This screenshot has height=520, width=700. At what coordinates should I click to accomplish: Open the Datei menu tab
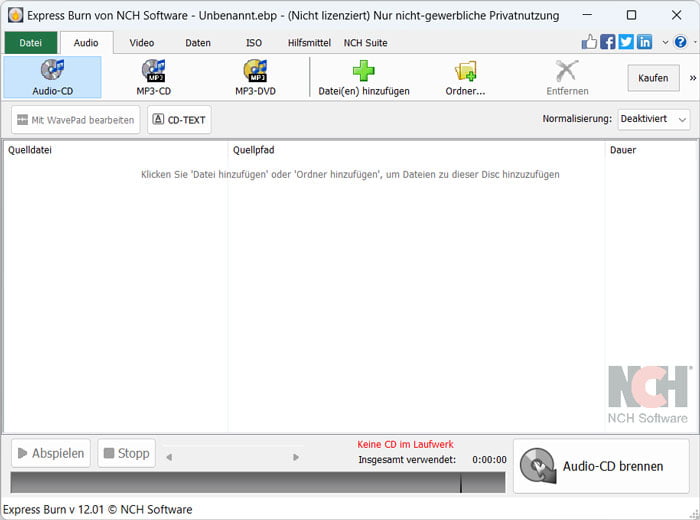point(30,43)
